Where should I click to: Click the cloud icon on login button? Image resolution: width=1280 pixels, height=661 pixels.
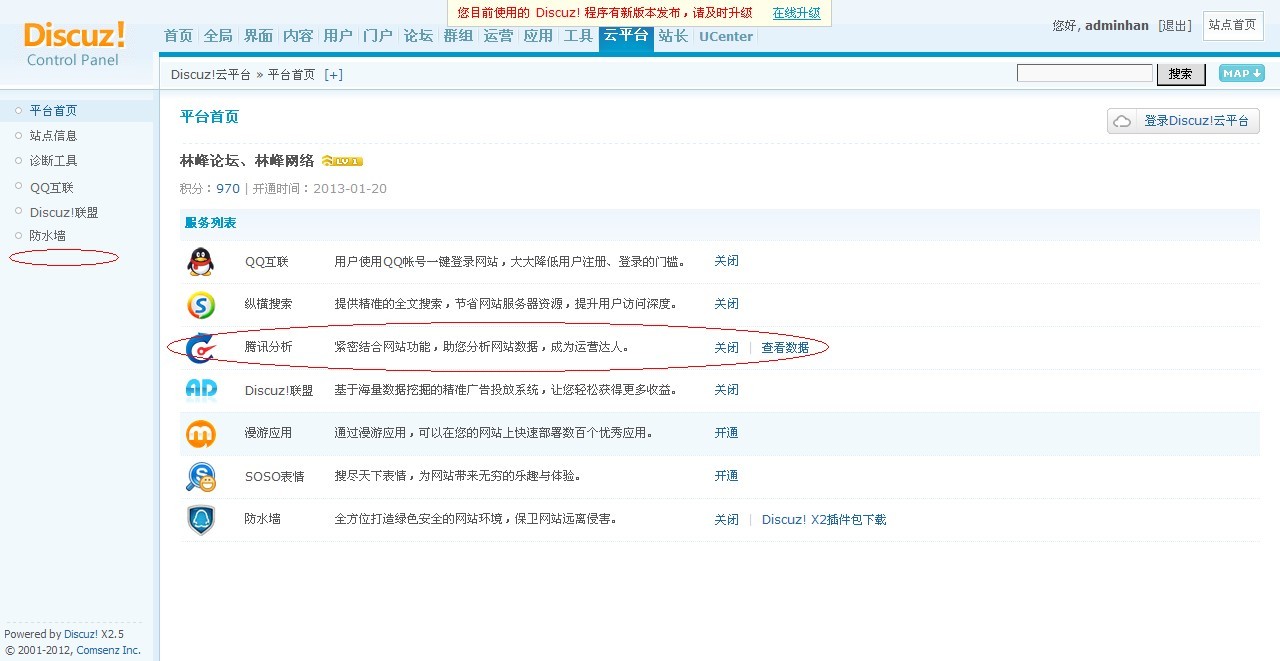[x=1123, y=121]
